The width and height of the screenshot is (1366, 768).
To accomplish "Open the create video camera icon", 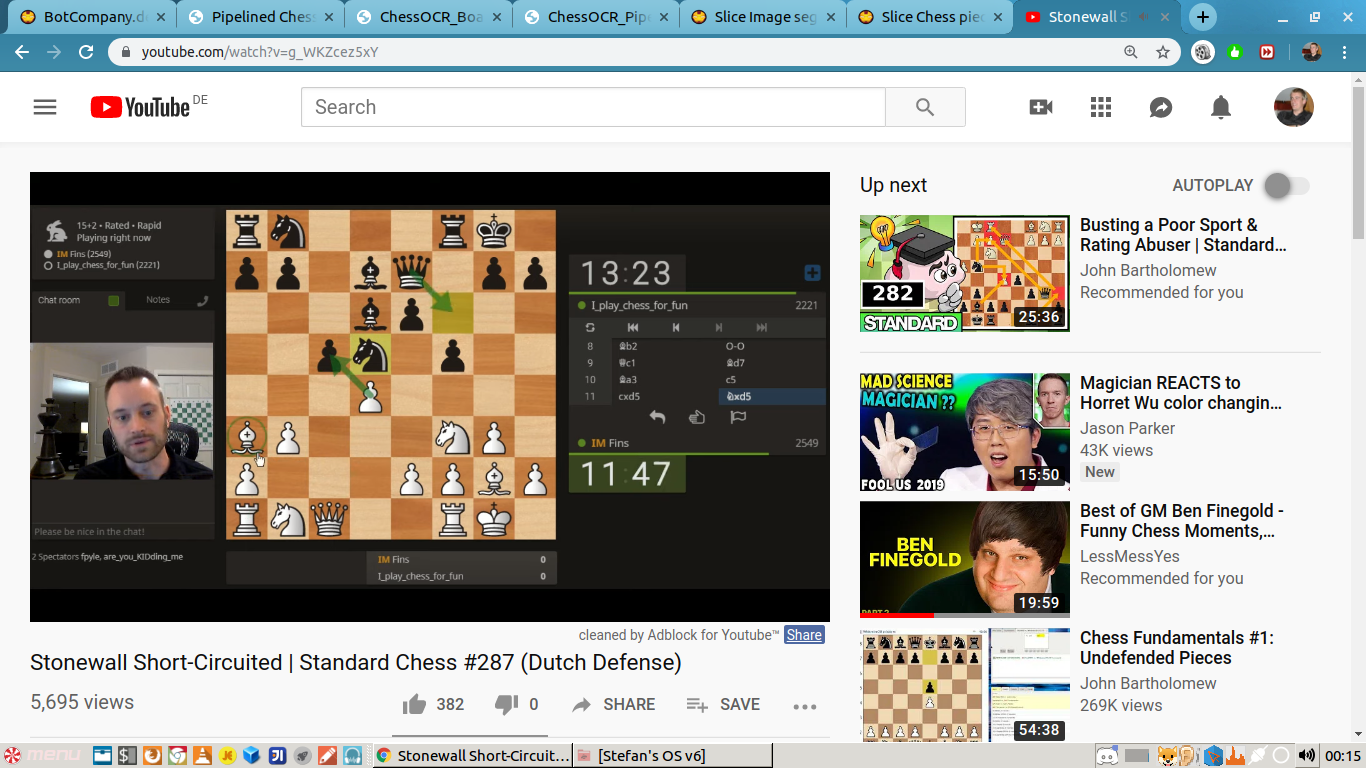I will pyautogui.click(x=1041, y=107).
